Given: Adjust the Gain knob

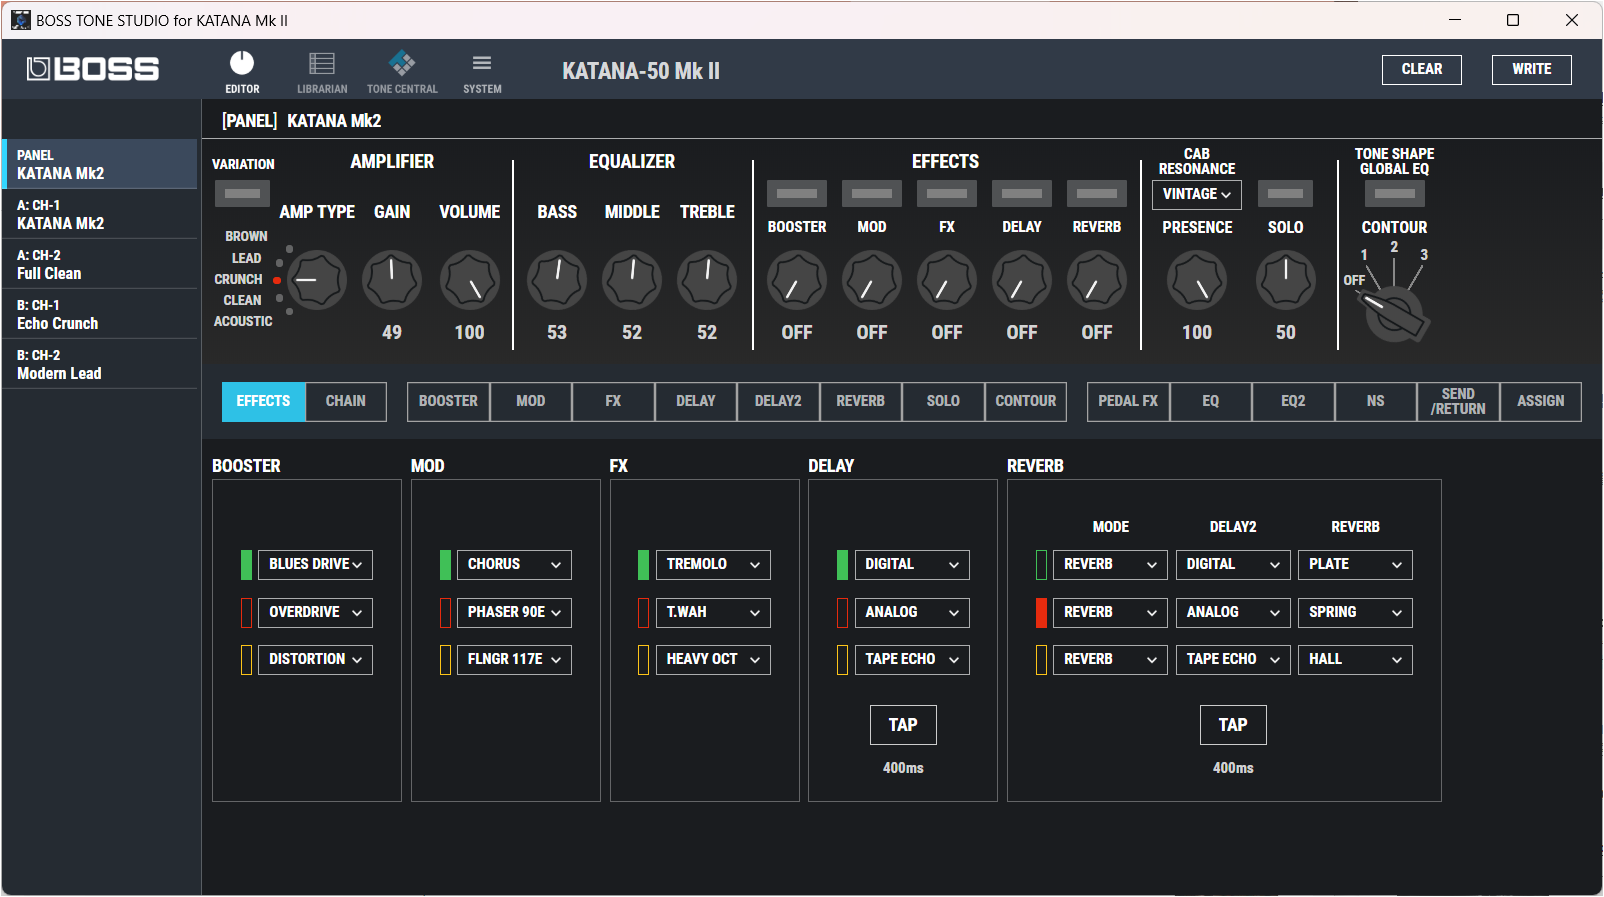Looking at the screenshot, I should (392, 280).
